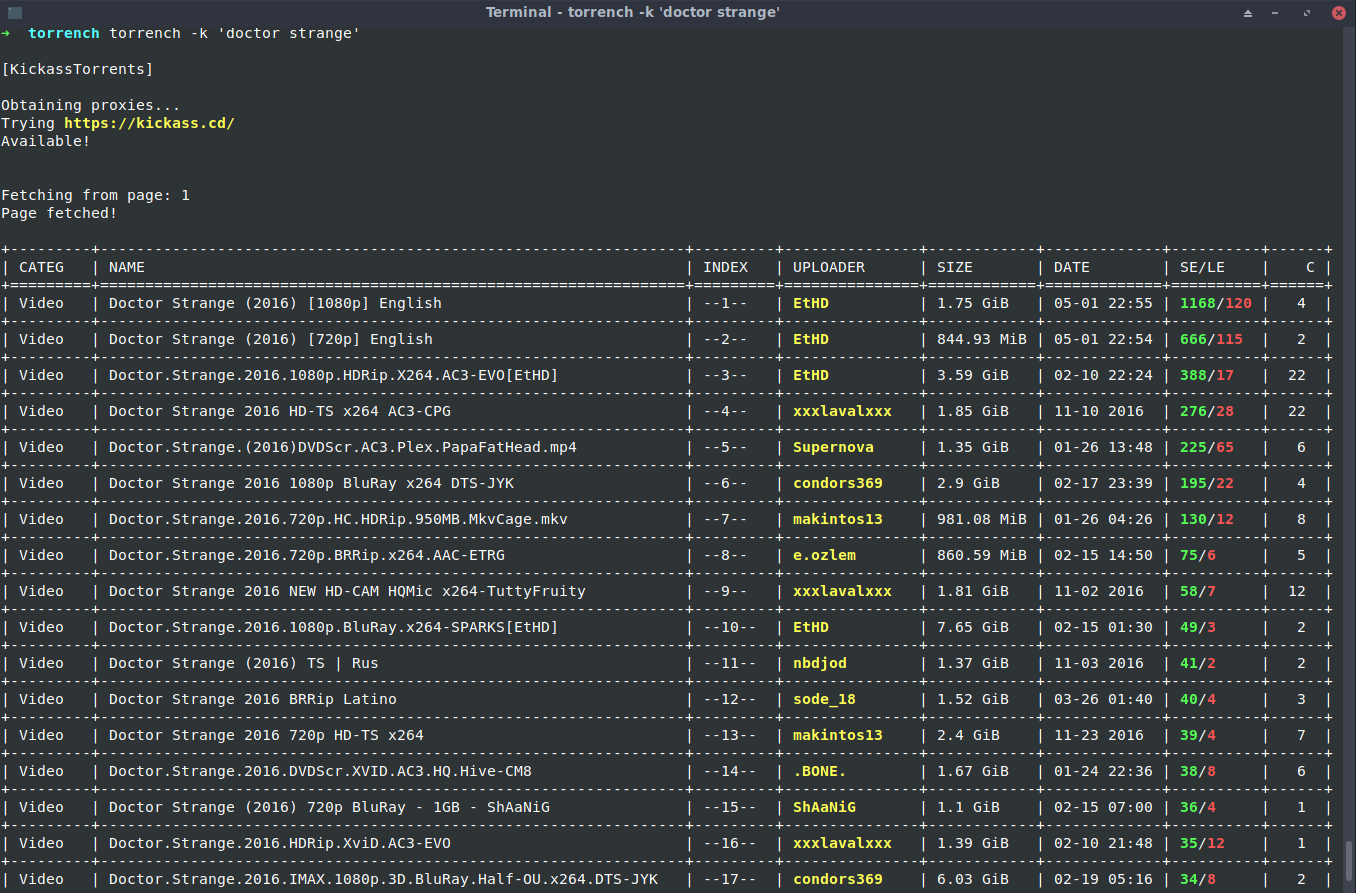The width and height of the screenshot is (1356, 893).
Task: Click the UPLOADER column header
Action: pyautogui.click(x=829, y=267)
